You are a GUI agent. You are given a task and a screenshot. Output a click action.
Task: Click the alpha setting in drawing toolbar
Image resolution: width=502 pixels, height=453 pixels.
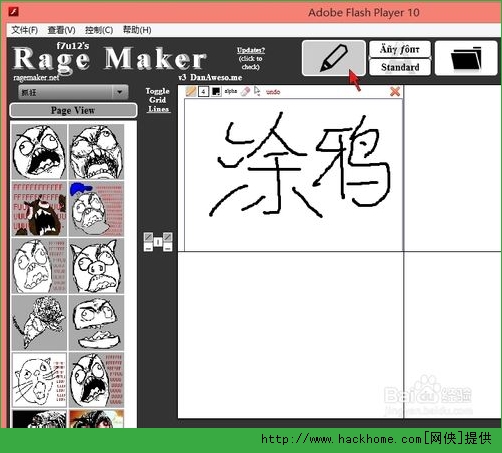click(231, 91)
